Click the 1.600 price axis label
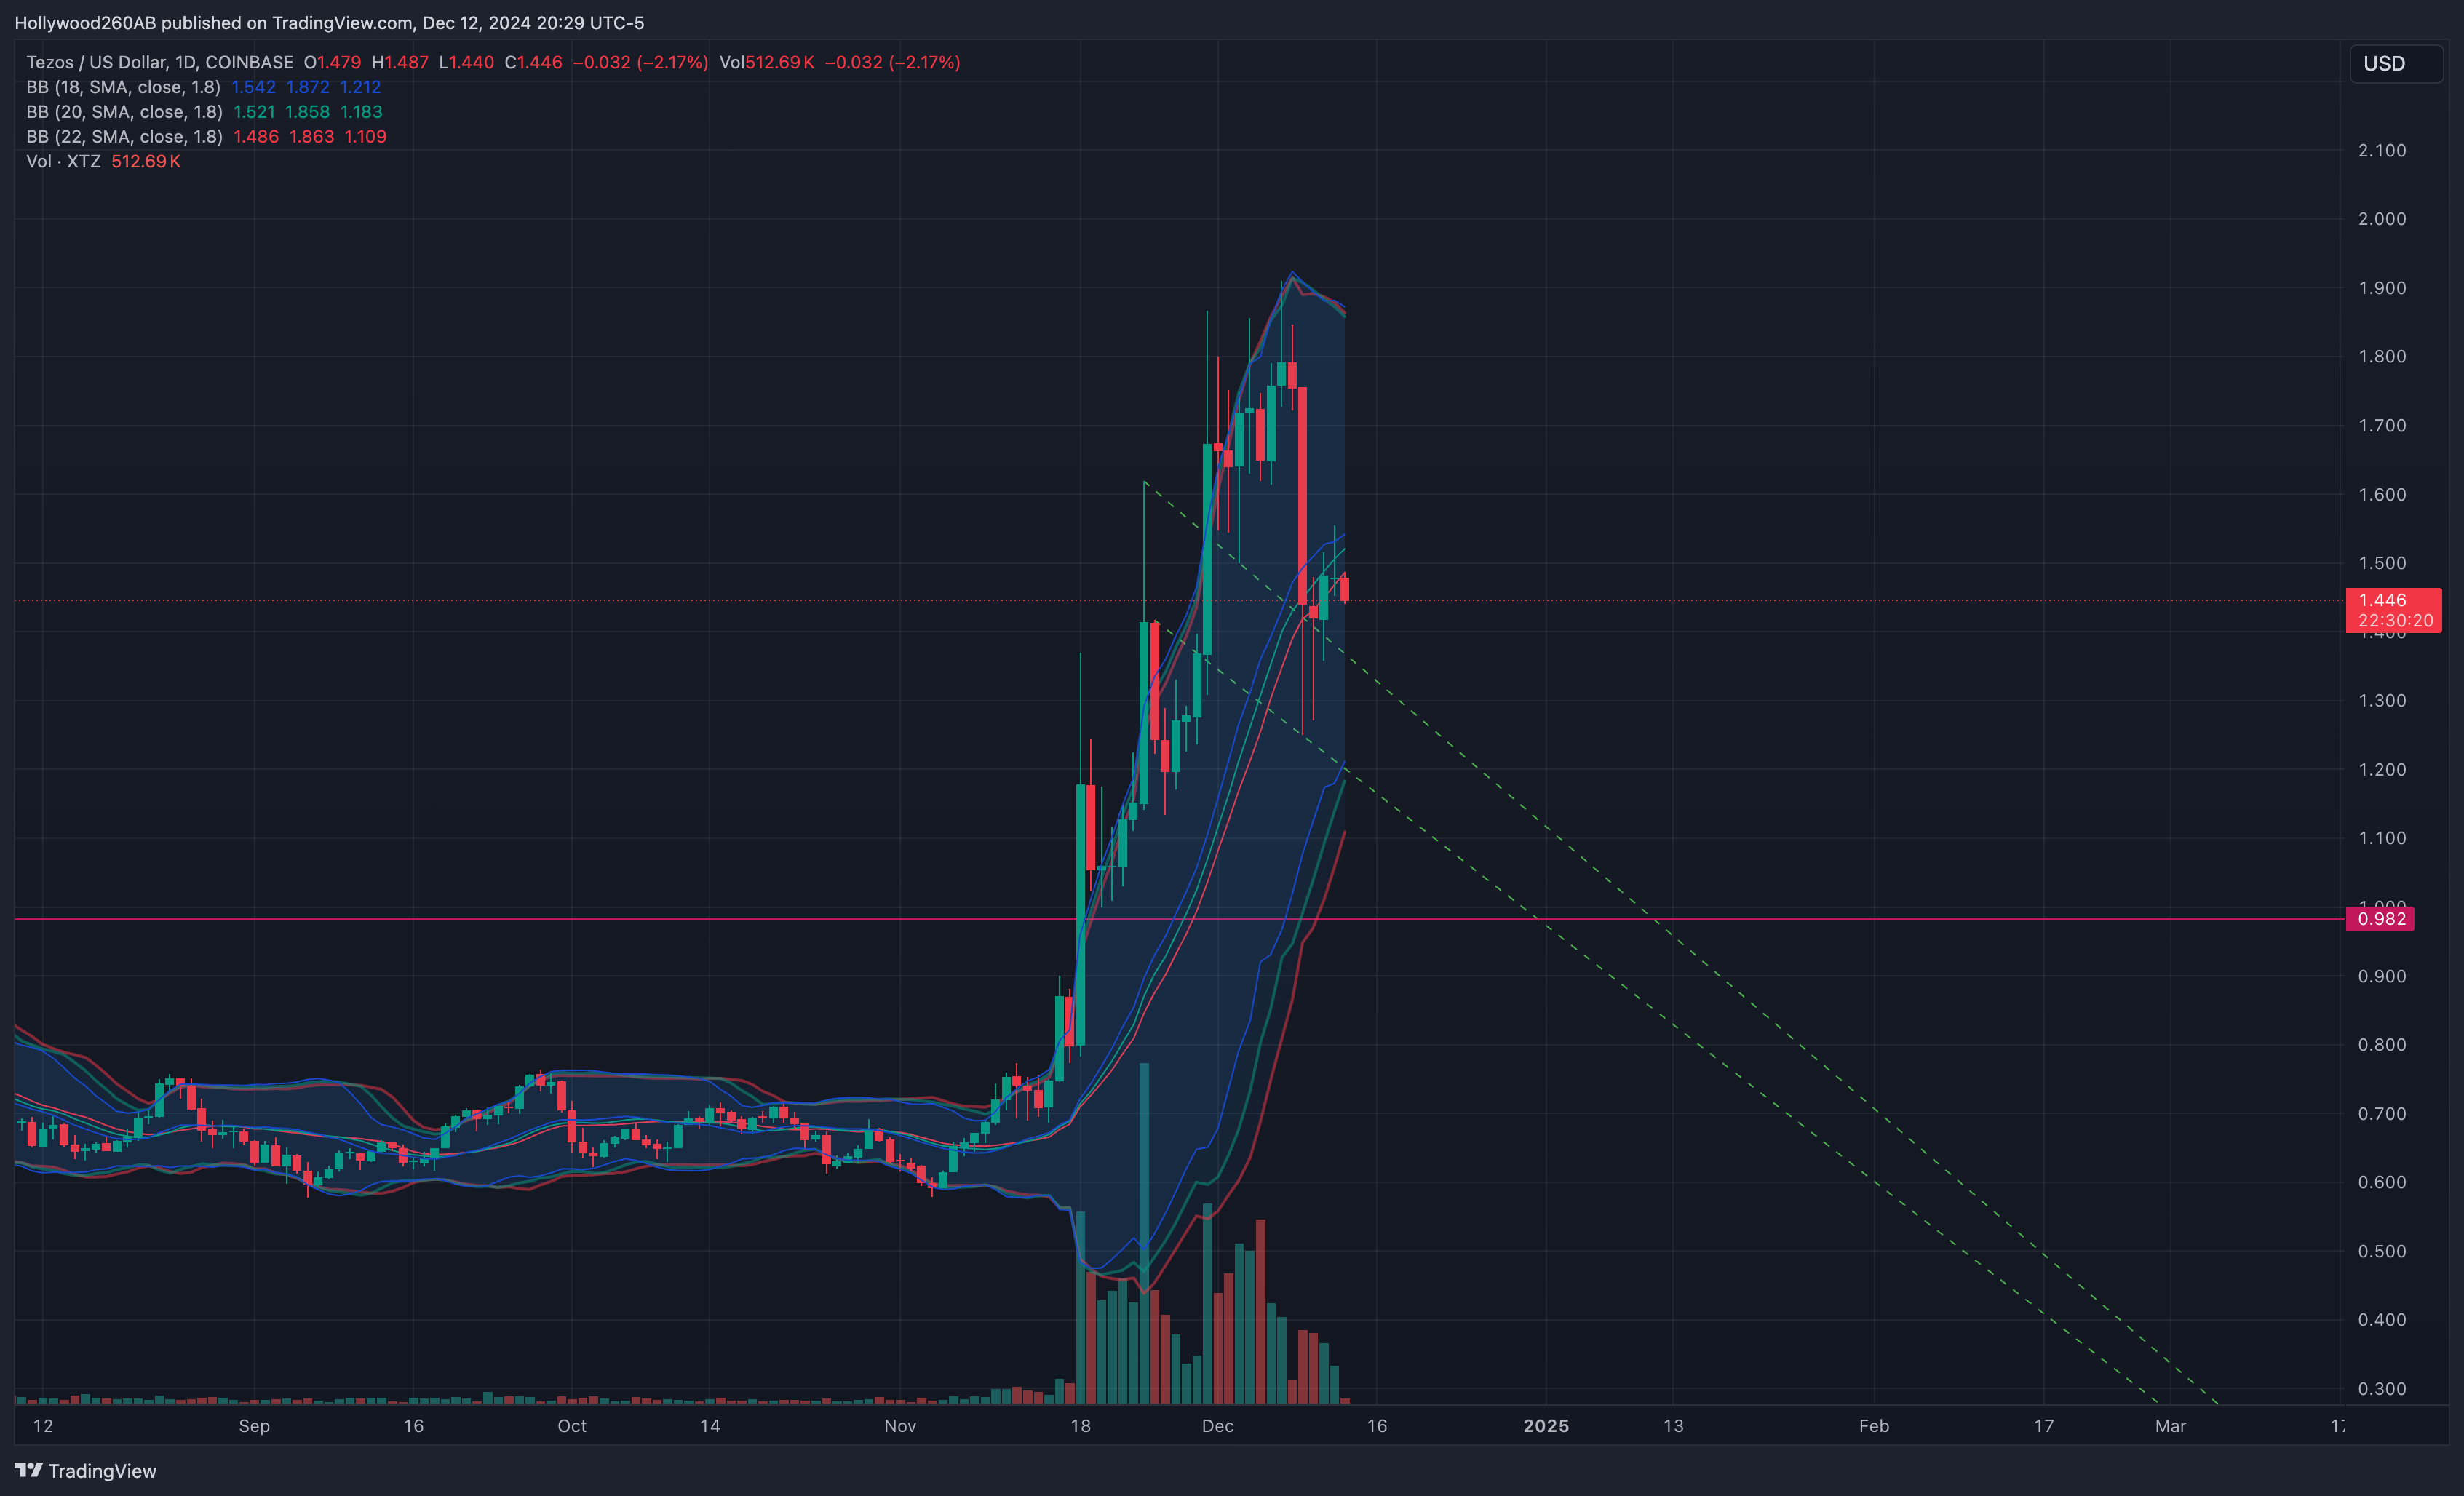 (x=2382, y=494)
